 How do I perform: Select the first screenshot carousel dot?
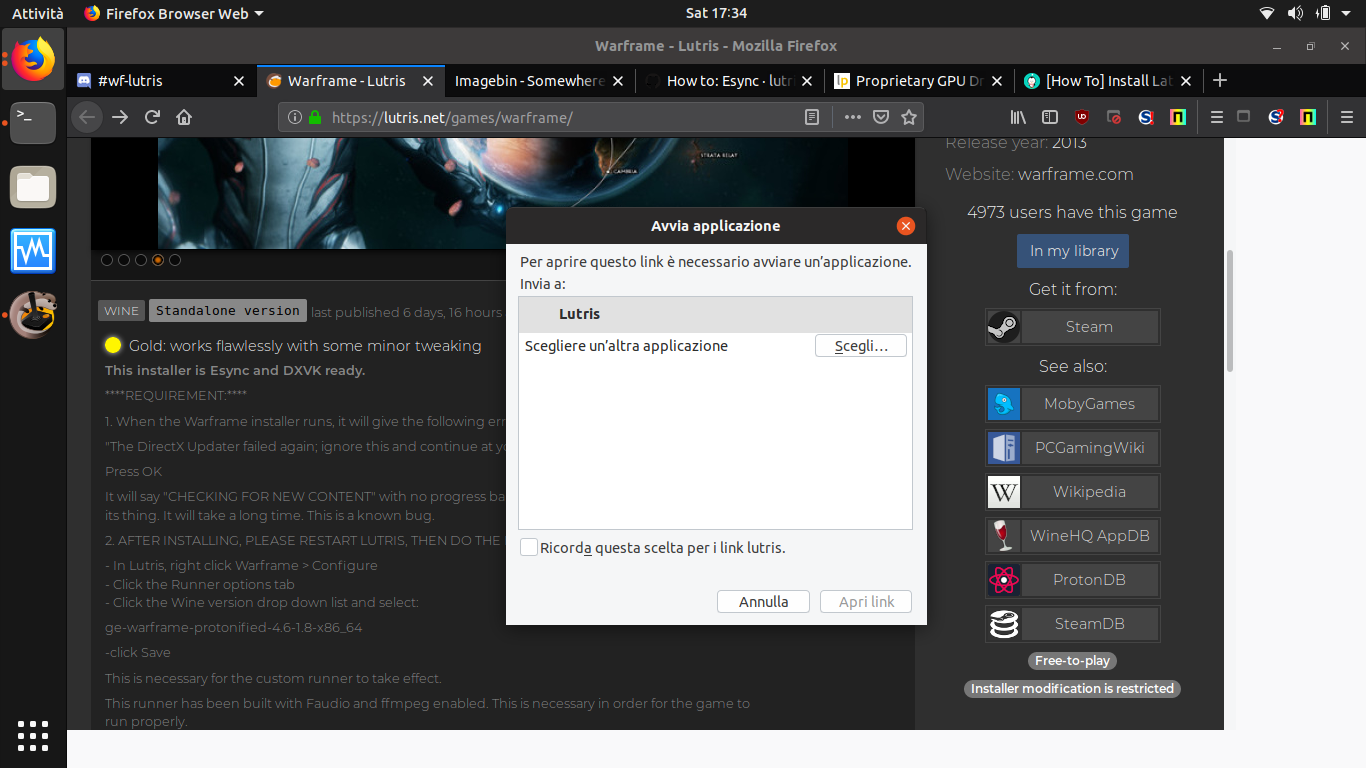tap(107, 260)
